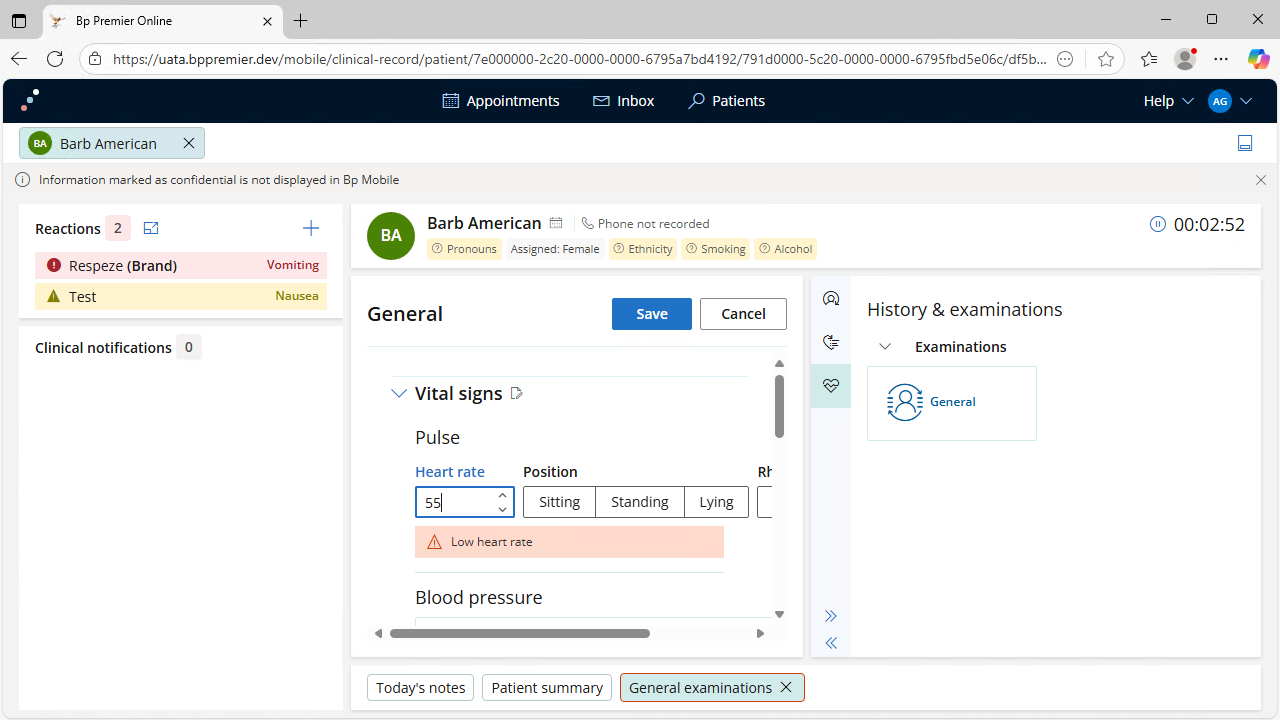Go to Appointments in top navigation
Screen dimensions: 1280x720
click(x=501, y=101)
